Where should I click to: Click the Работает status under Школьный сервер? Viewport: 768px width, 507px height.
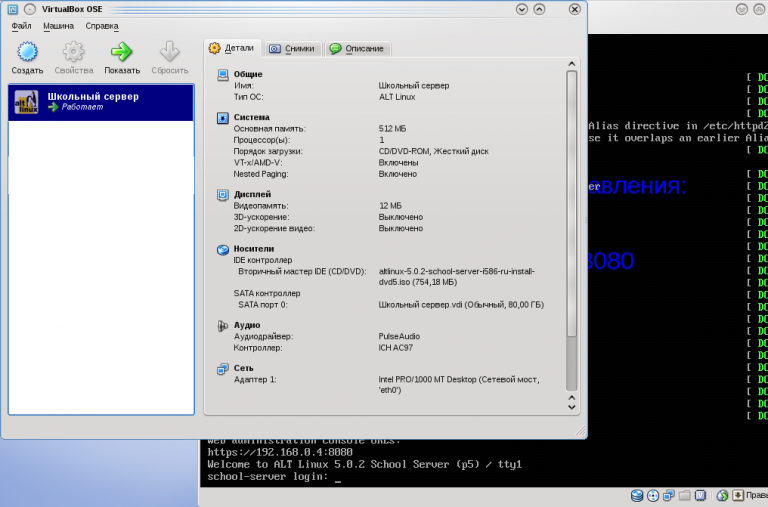[82, 107]
